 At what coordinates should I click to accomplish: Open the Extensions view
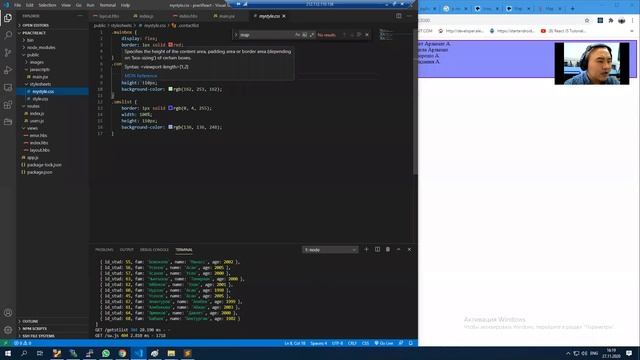[8, 105]
